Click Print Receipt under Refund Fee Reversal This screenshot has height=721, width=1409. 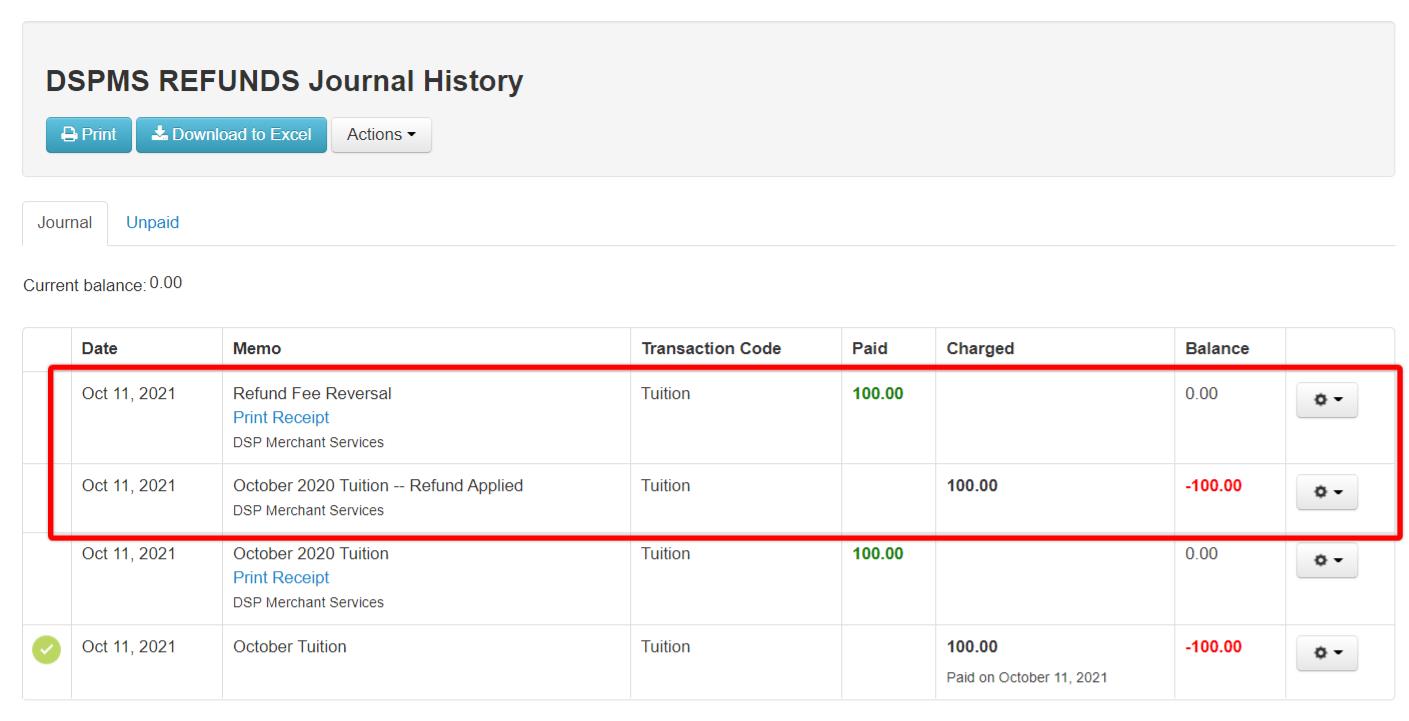pyautogui.click(x=281, y=417)
